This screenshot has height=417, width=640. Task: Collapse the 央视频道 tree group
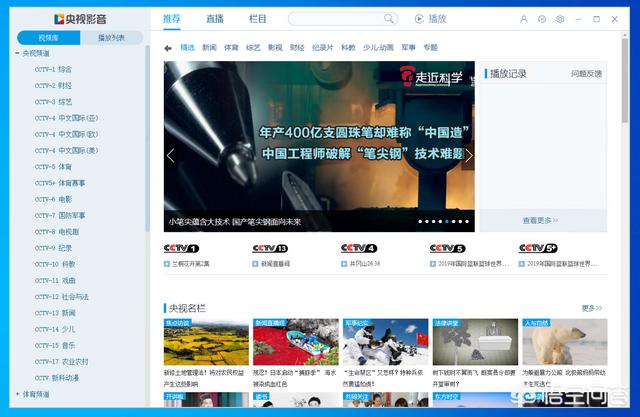pos(17,53)
